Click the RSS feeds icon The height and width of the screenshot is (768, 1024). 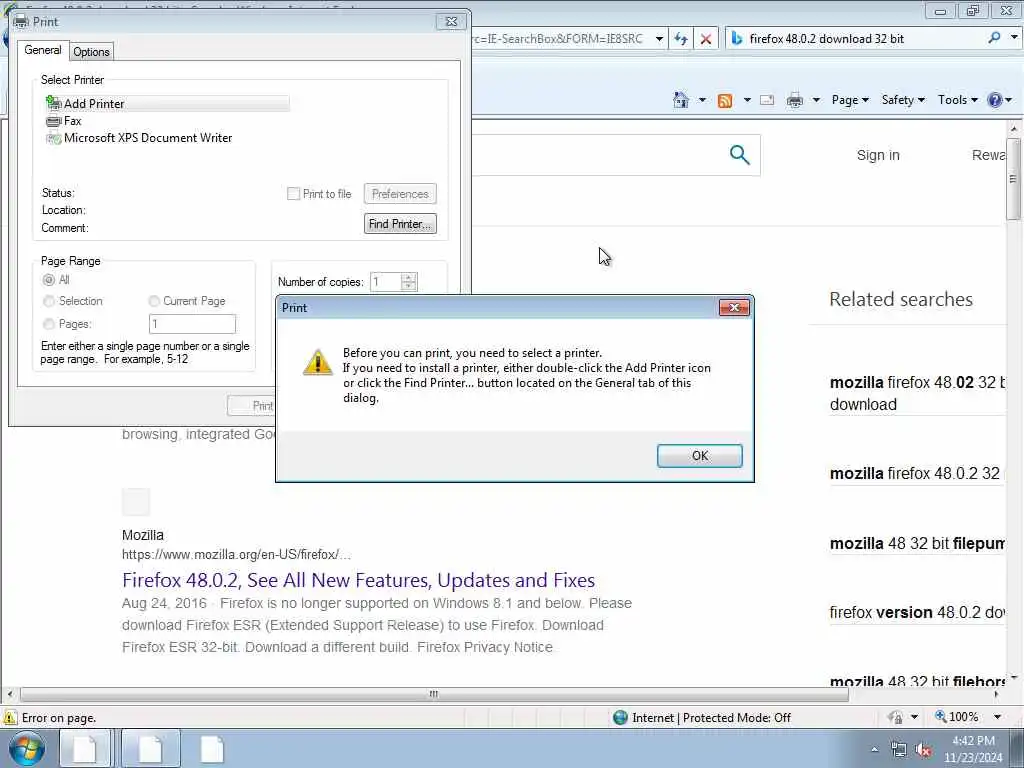pyautogui.click(x=725, y=101)
